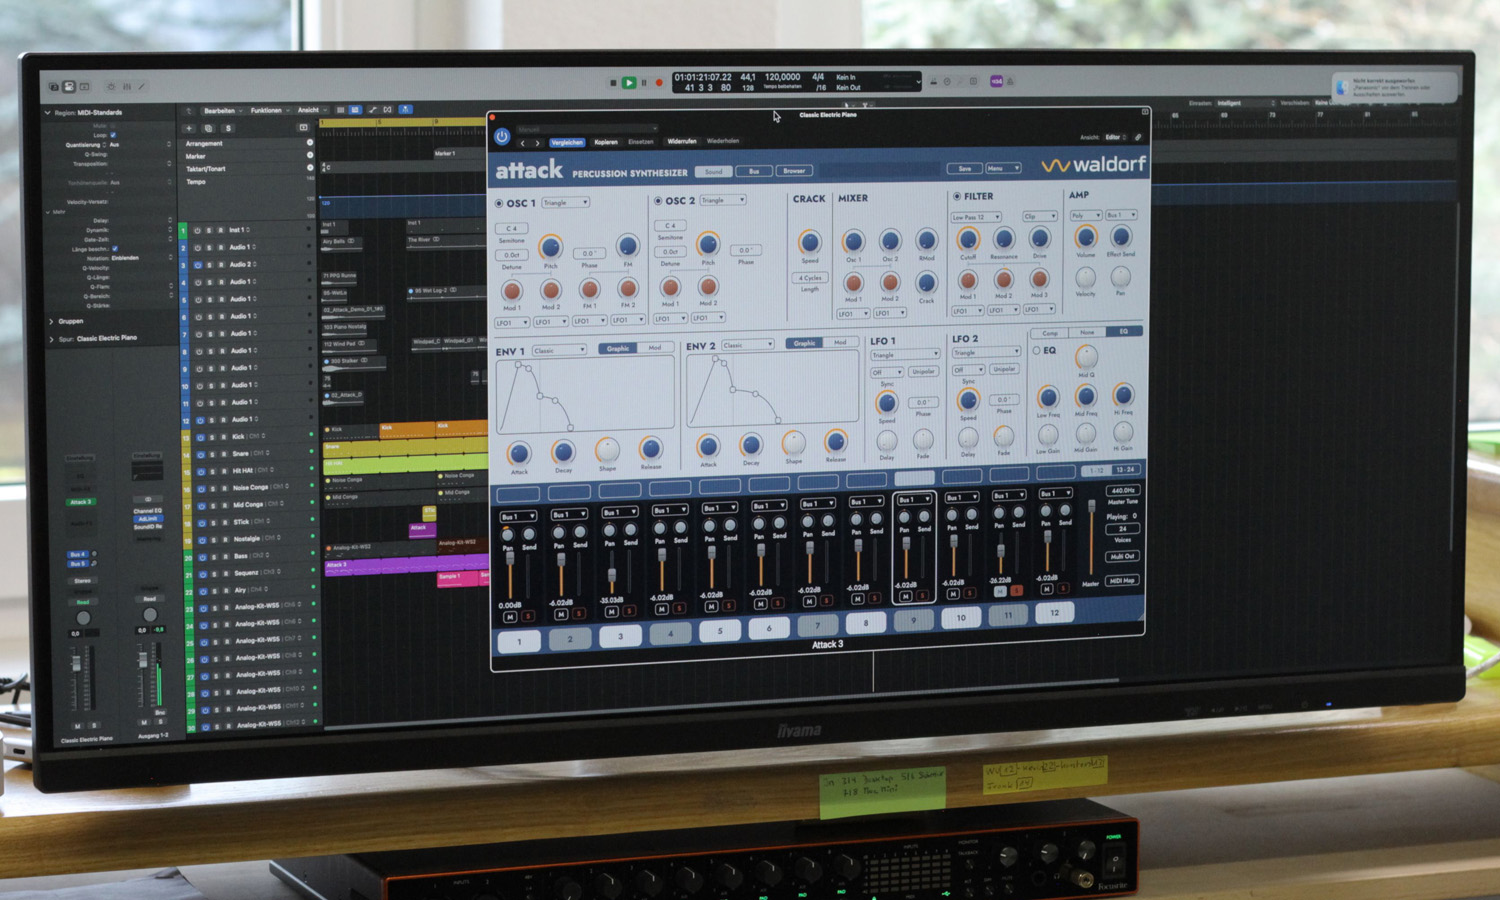Open the Library panel in Logic toolbar
The width and height of the screenshot is (1500, 900).
tap(54, 87)
